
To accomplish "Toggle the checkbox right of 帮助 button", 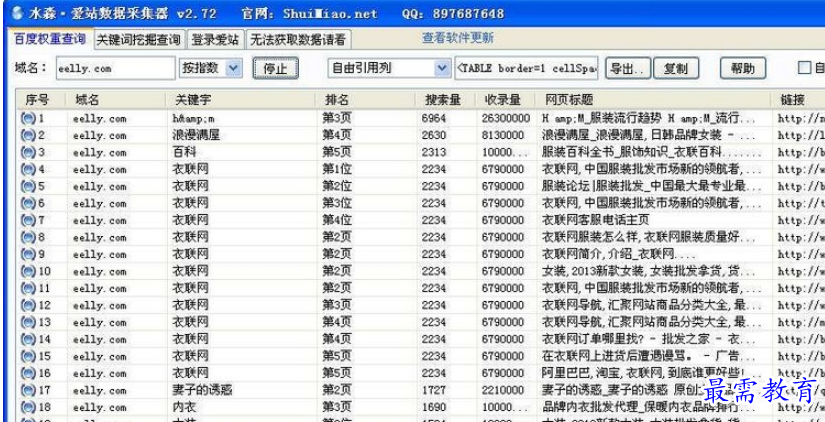I will 804,68.
